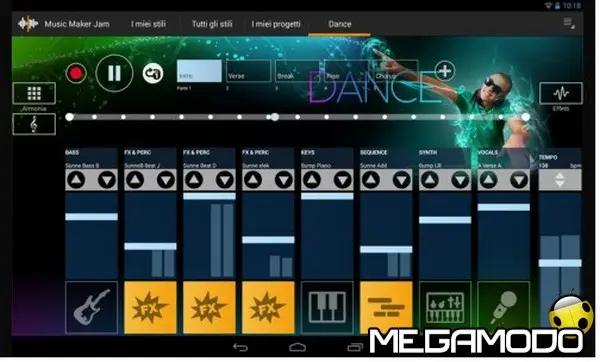The image size is (600, 362).
Task: Open the Tutti gli stili tab
Action: pyautogui.click(x=212, y=24)
